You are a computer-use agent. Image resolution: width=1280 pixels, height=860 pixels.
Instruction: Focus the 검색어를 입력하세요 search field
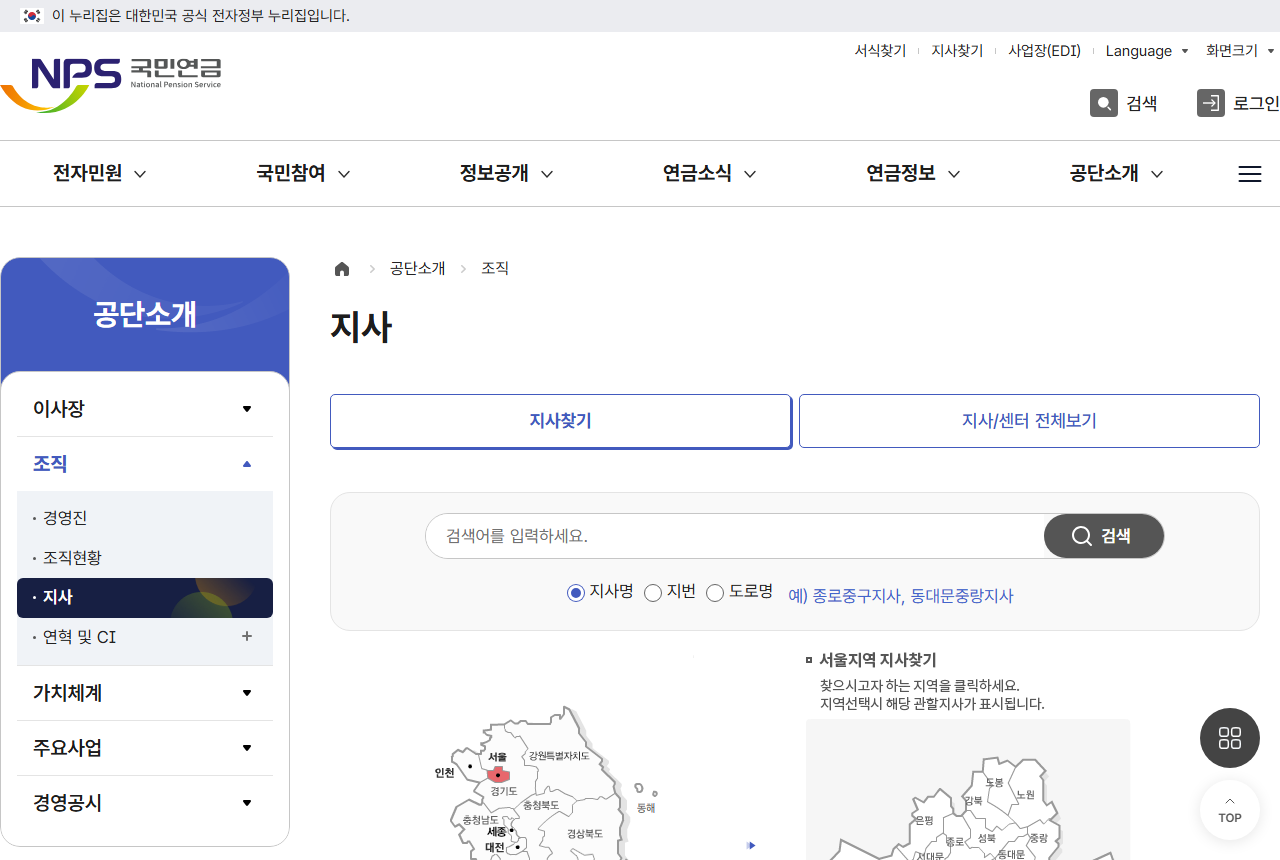coord(735,536)
